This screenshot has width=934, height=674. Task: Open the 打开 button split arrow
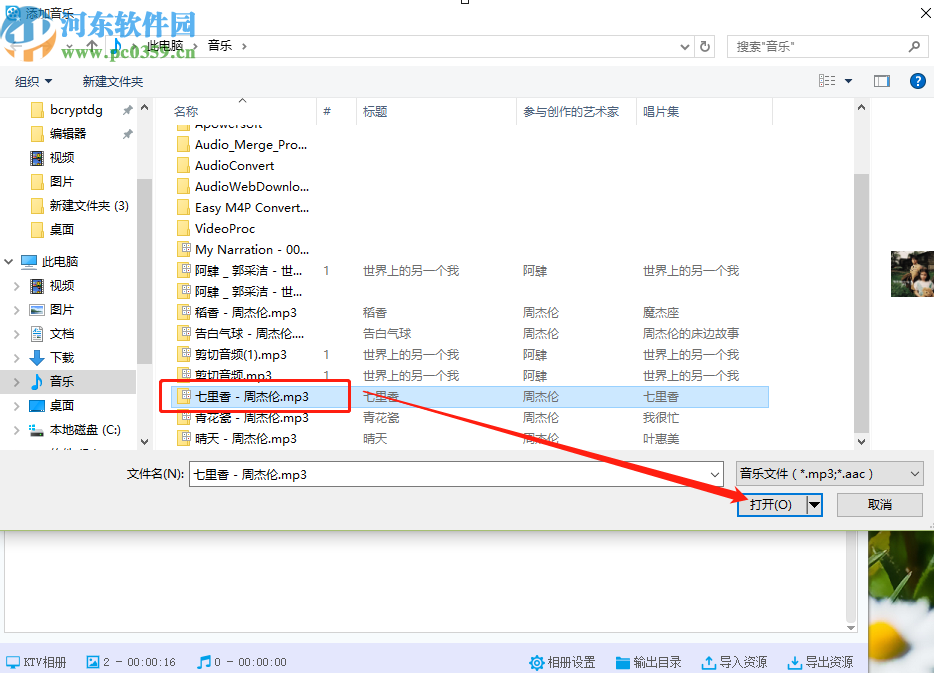tap(814, 506)
